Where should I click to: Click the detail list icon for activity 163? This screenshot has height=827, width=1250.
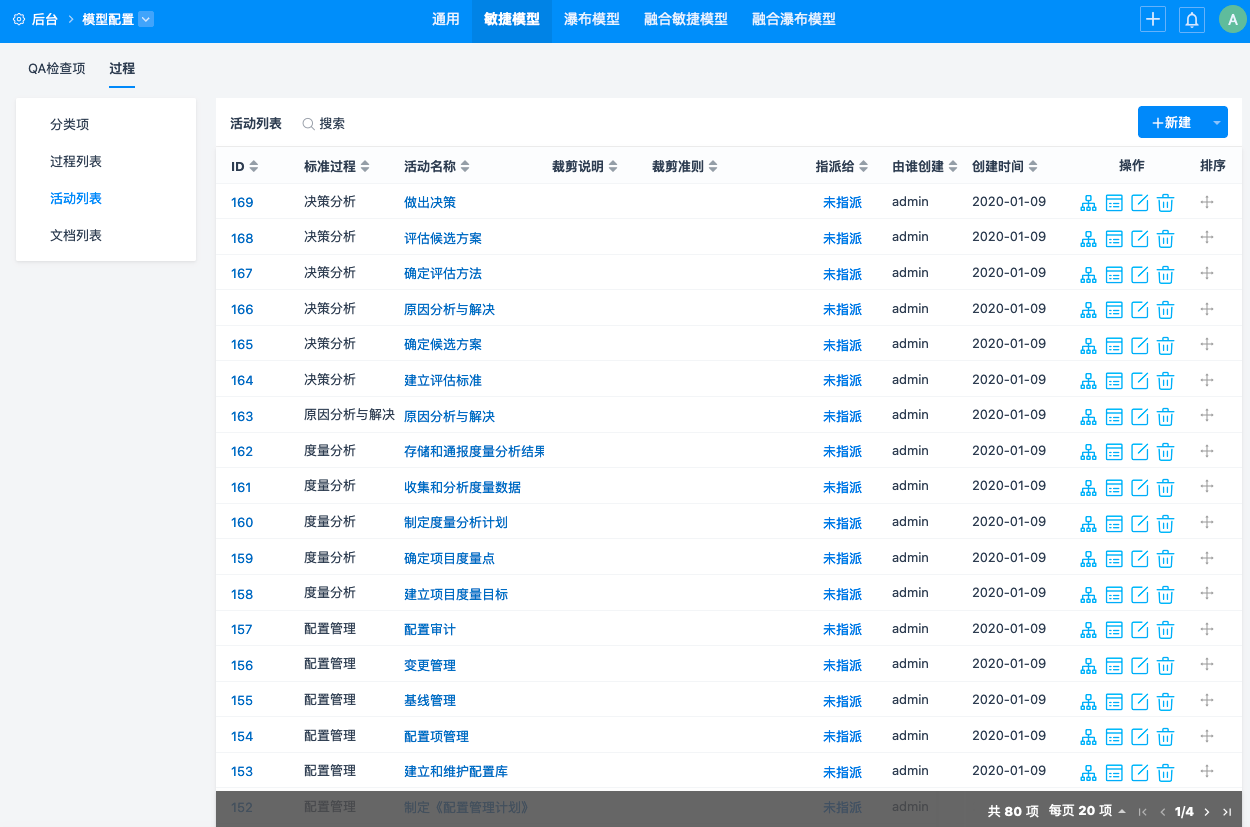pyautogui.click(x=1114, y=417)
